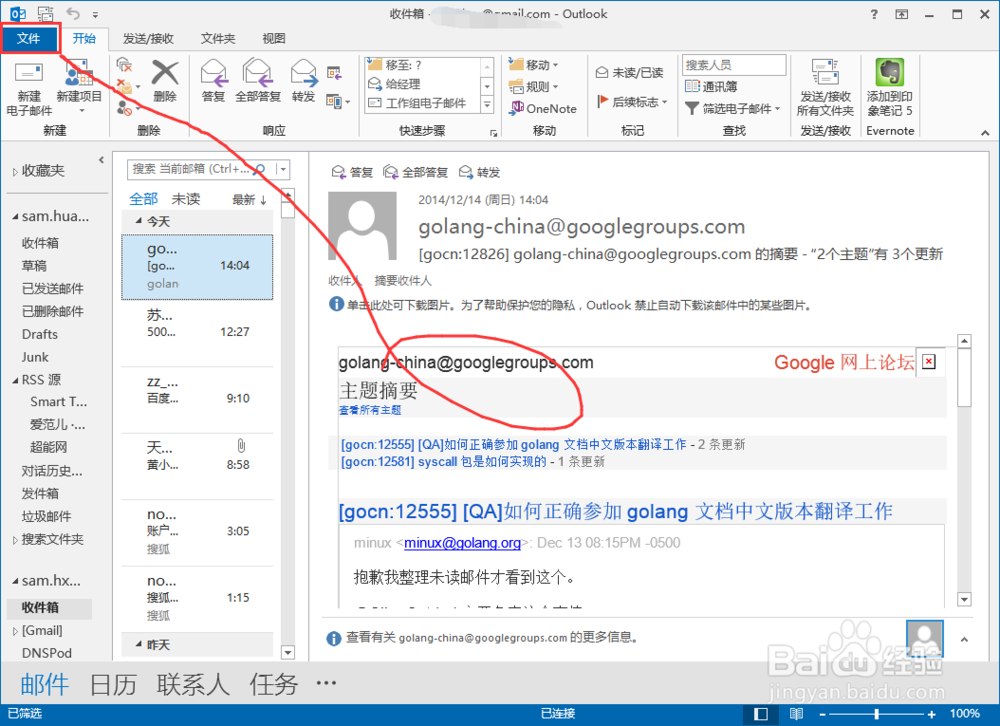The image size is (1000, 726).
Task: Click the minux@golang.org email link
Action: [x=462, y=542]
